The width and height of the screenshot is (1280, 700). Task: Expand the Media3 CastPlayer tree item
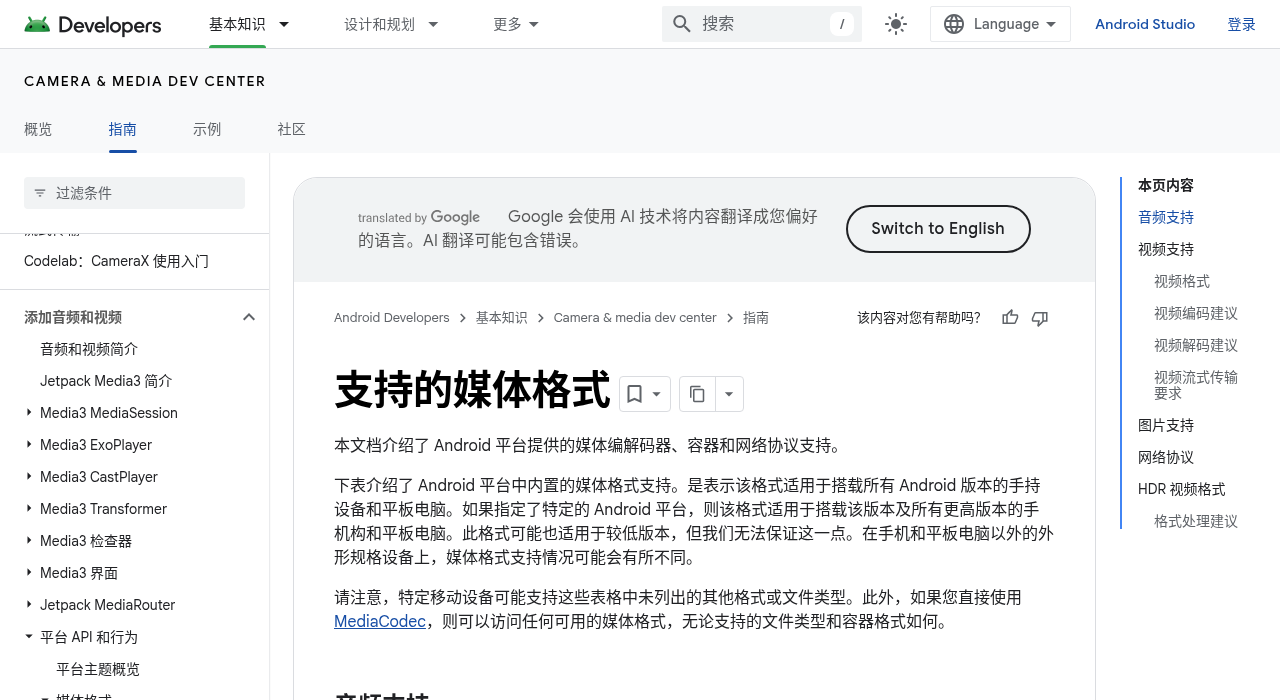pyautogui.click(x=29, y=477)
